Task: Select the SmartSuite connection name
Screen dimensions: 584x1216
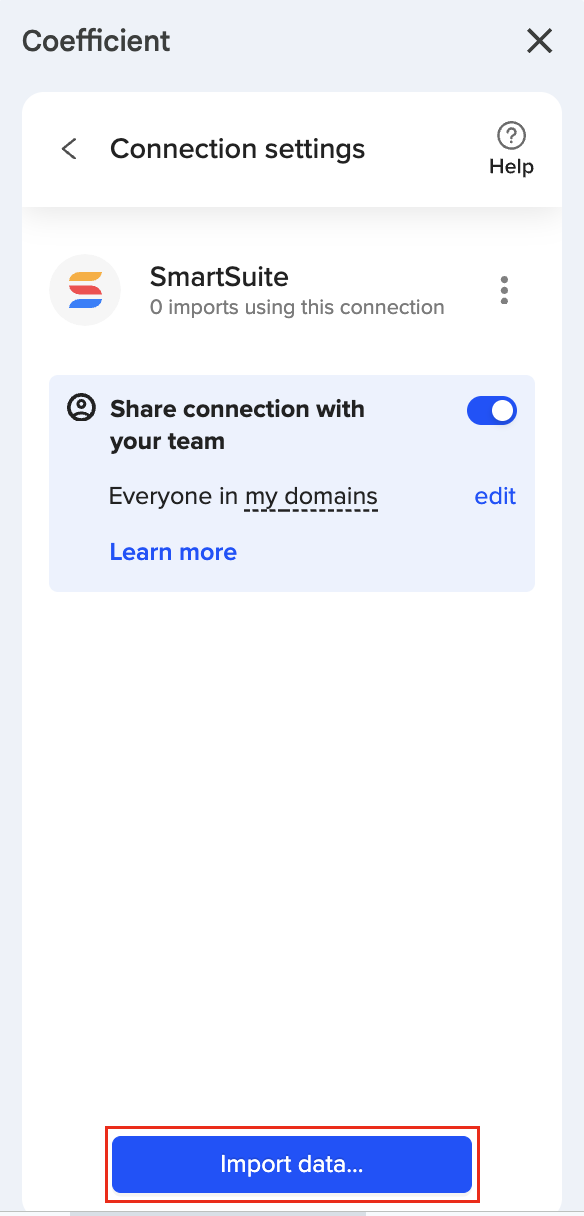Action: click(x=219, y=276)
